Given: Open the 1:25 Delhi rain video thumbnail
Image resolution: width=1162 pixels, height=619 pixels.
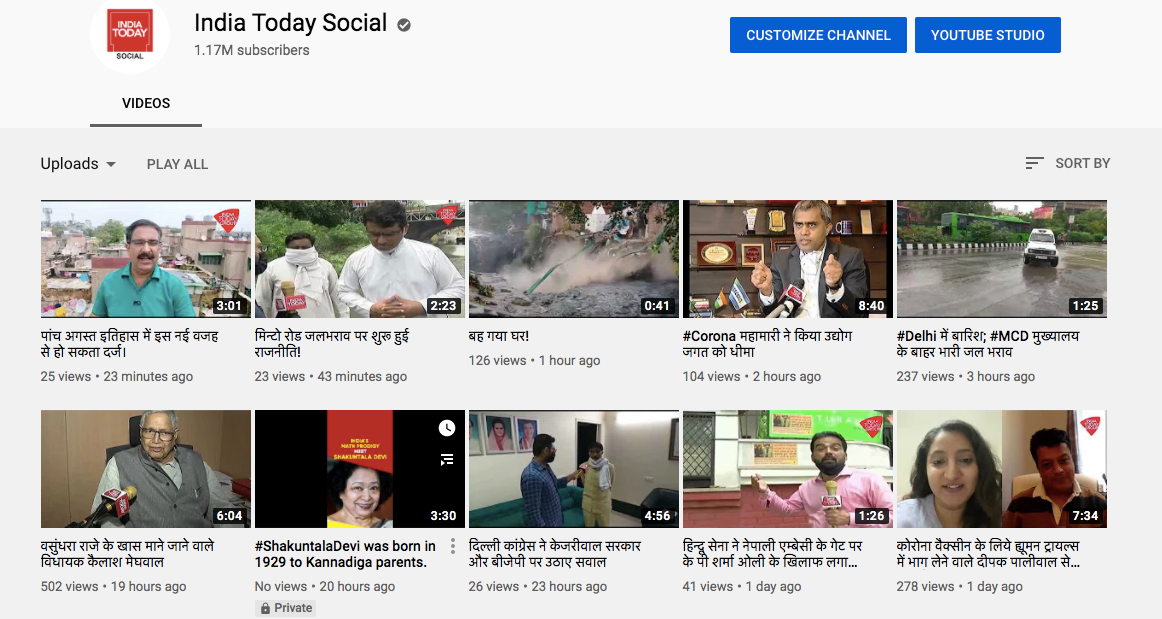Looking at the screenshot, I should point(1001,259).
